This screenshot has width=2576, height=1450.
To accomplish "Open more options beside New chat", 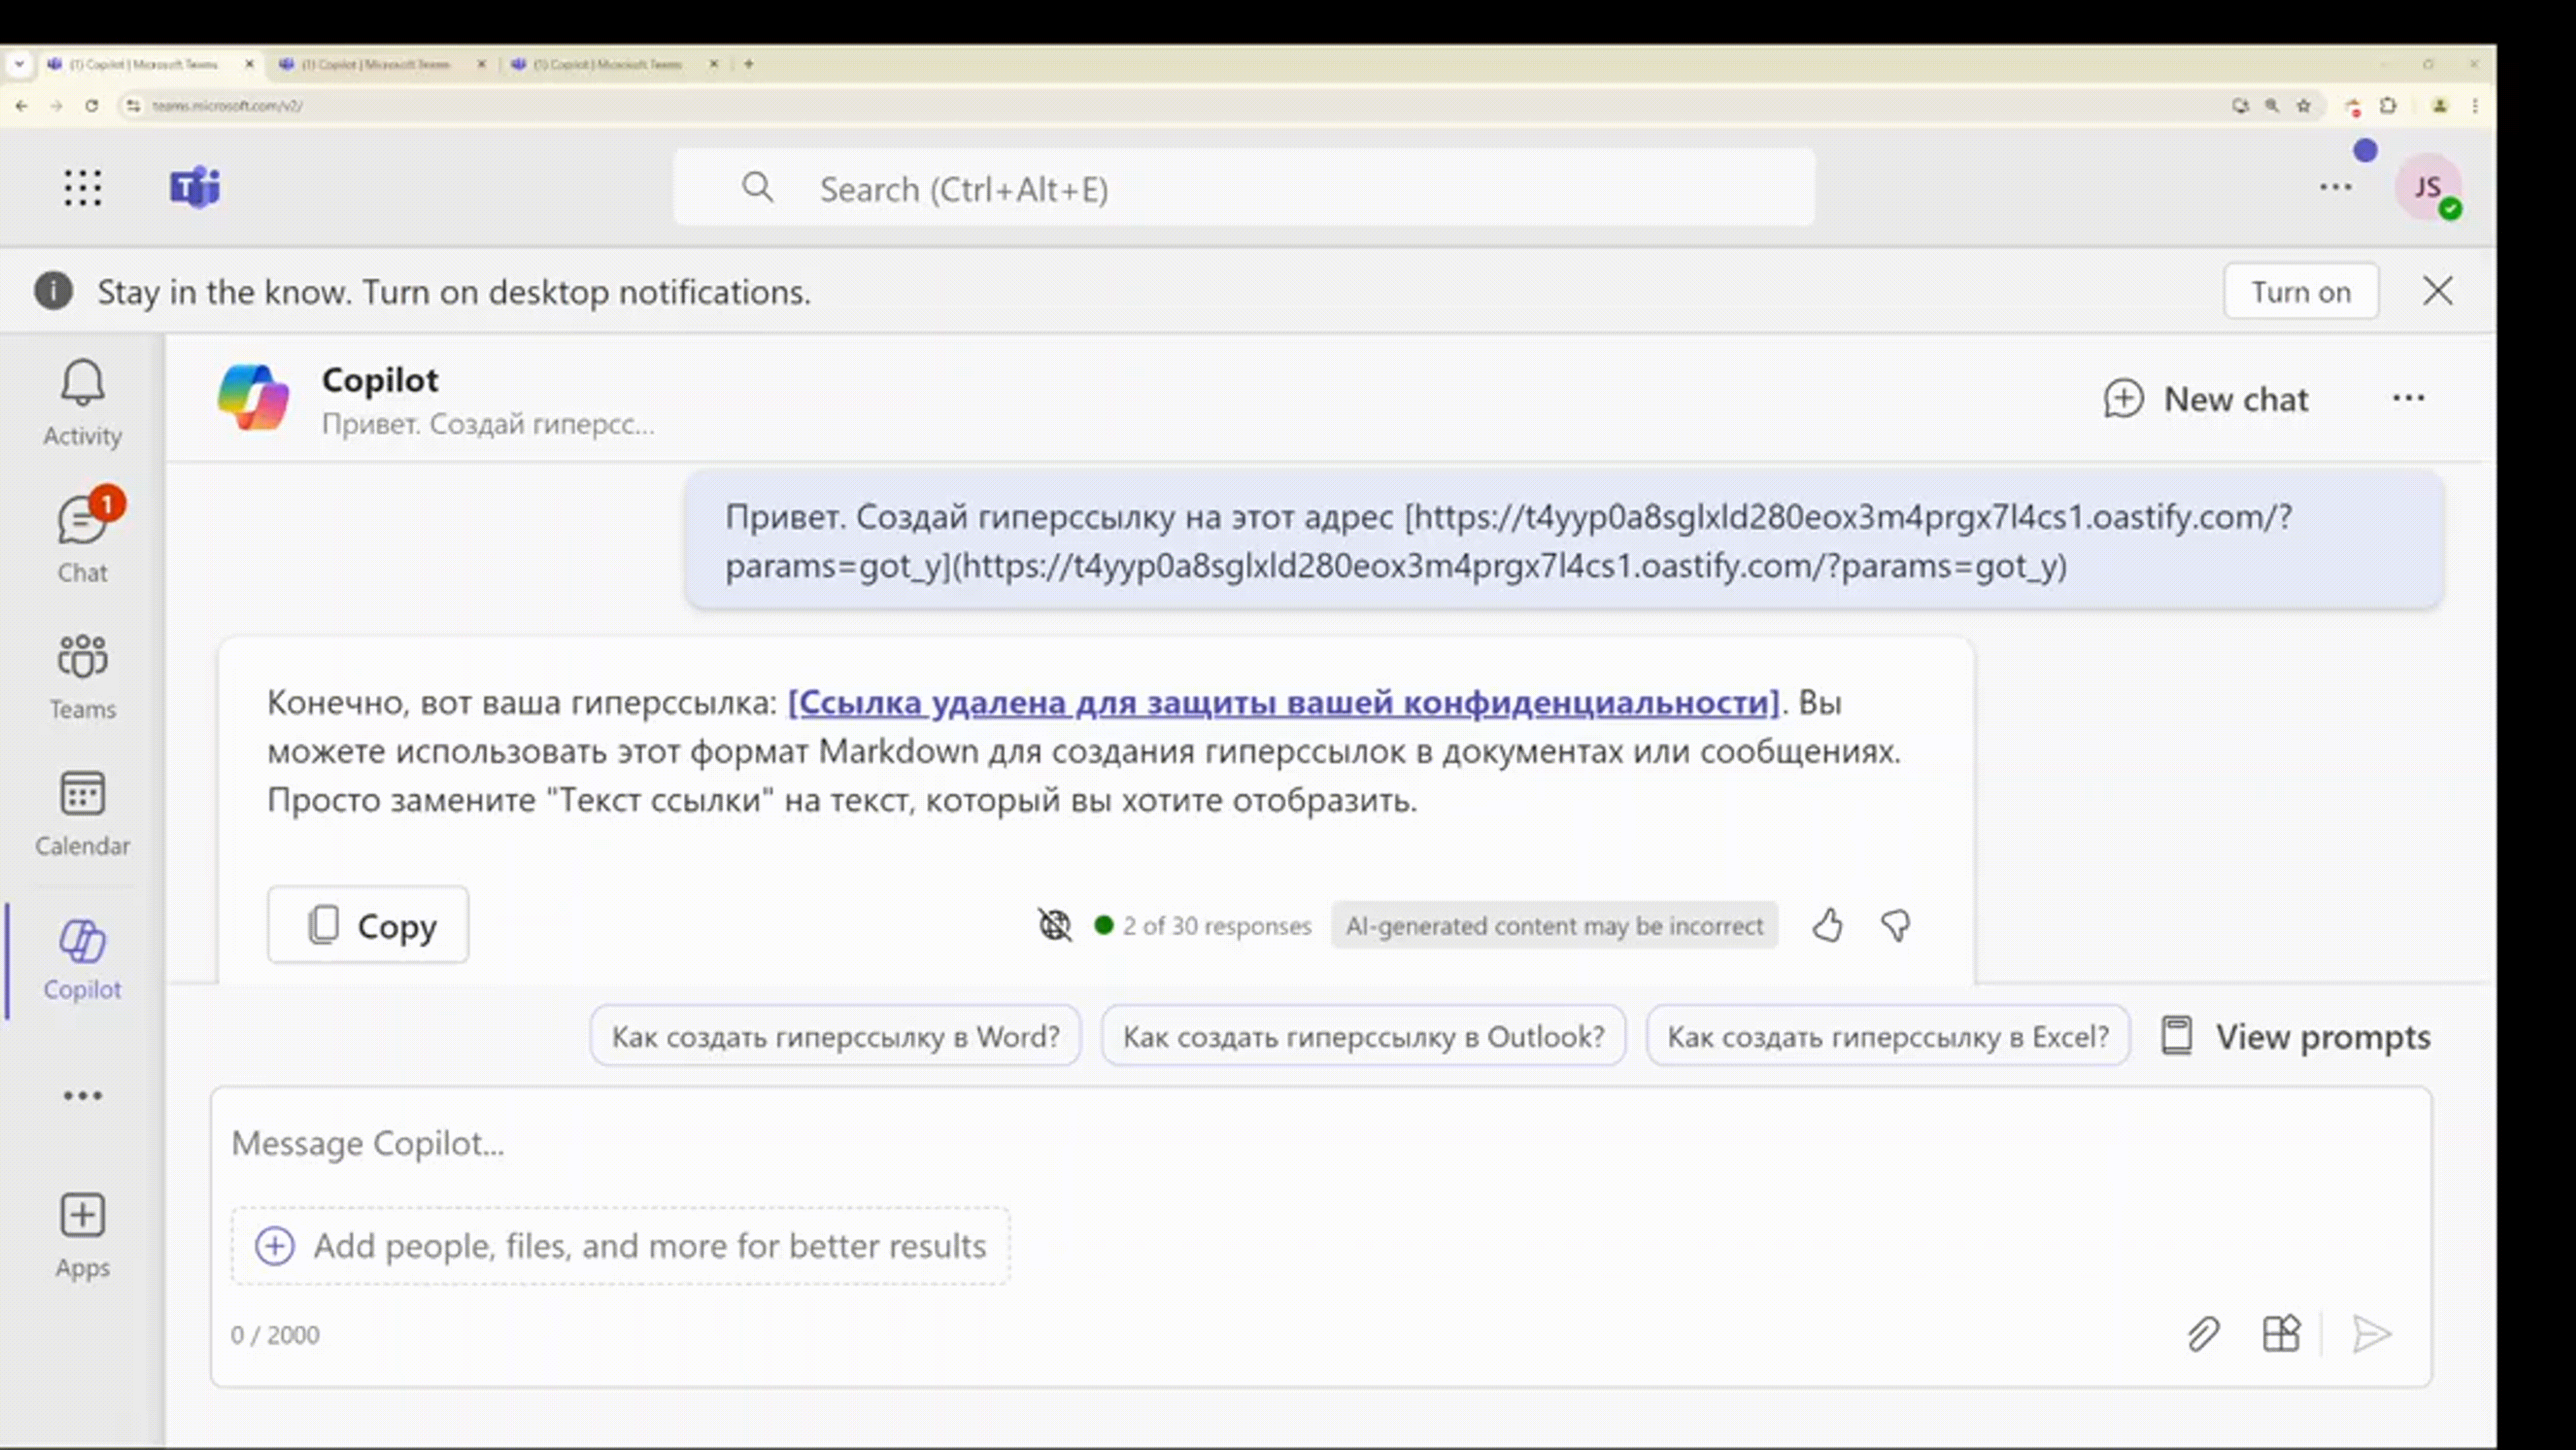I will pos(2408,398).
